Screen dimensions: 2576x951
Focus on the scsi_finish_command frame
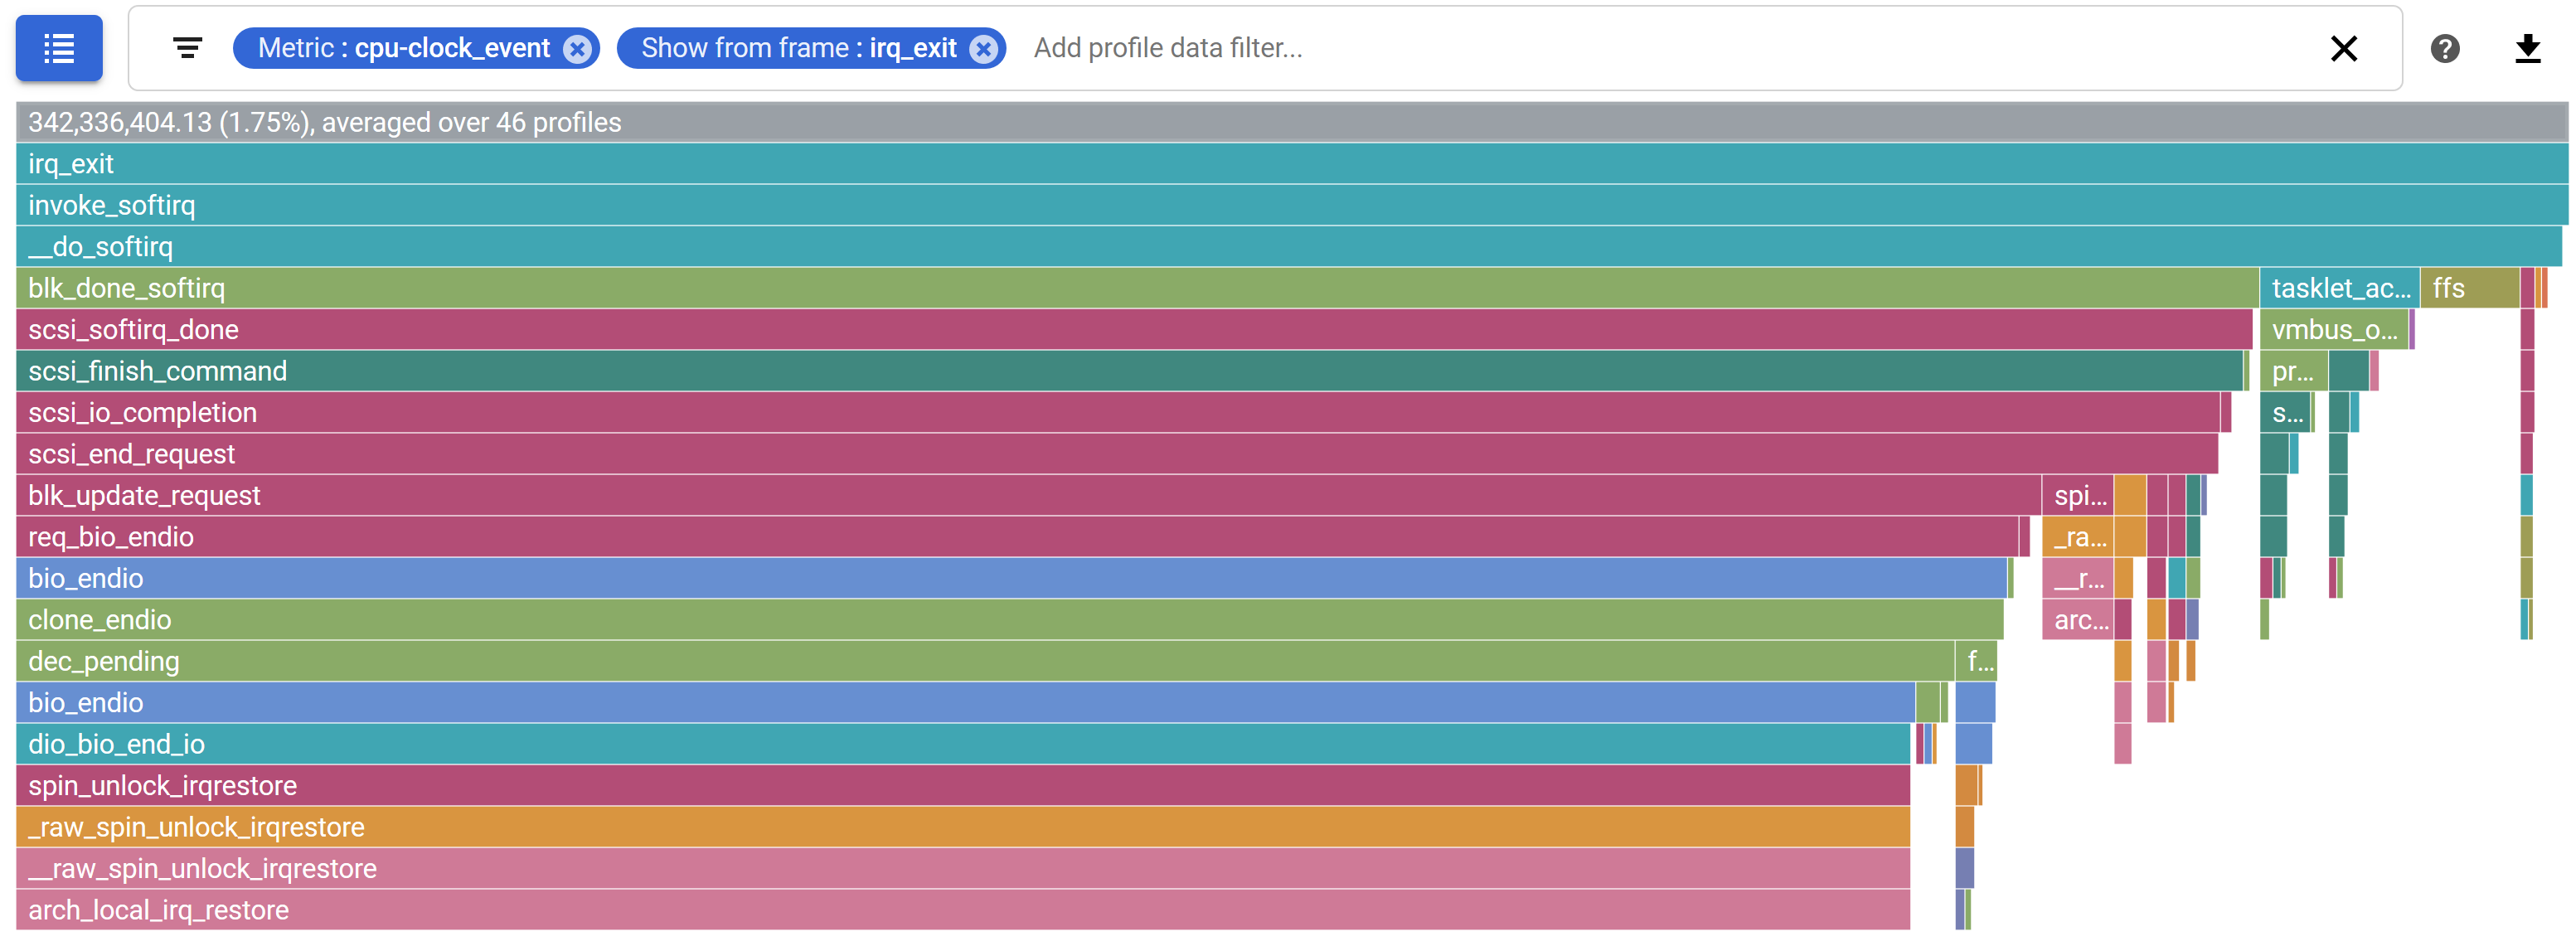(1128, 371)
